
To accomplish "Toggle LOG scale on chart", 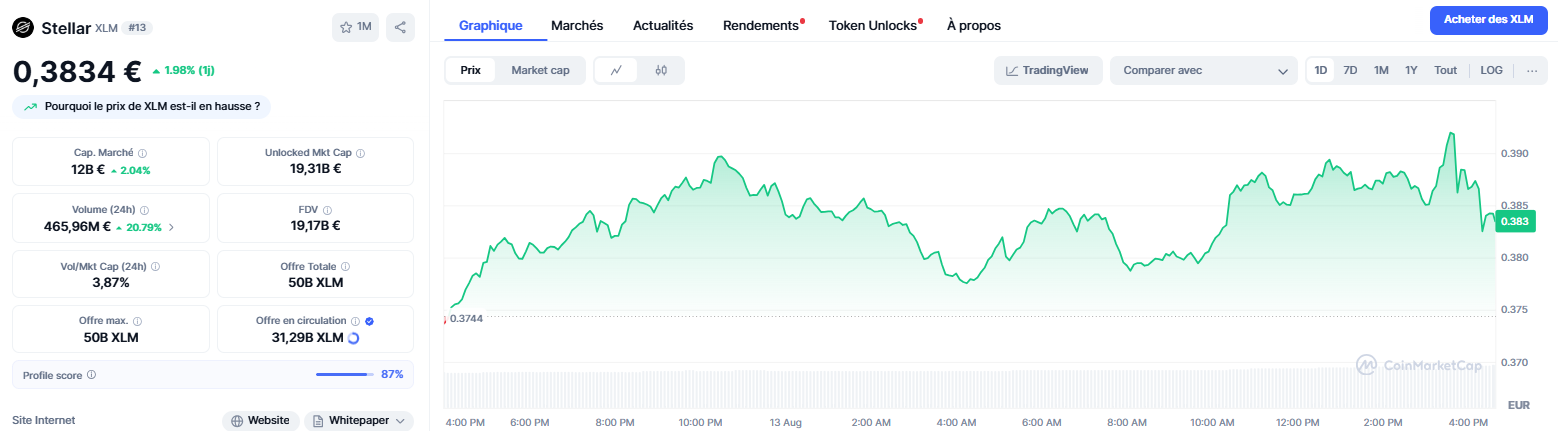I will [x=1491, y=70].
